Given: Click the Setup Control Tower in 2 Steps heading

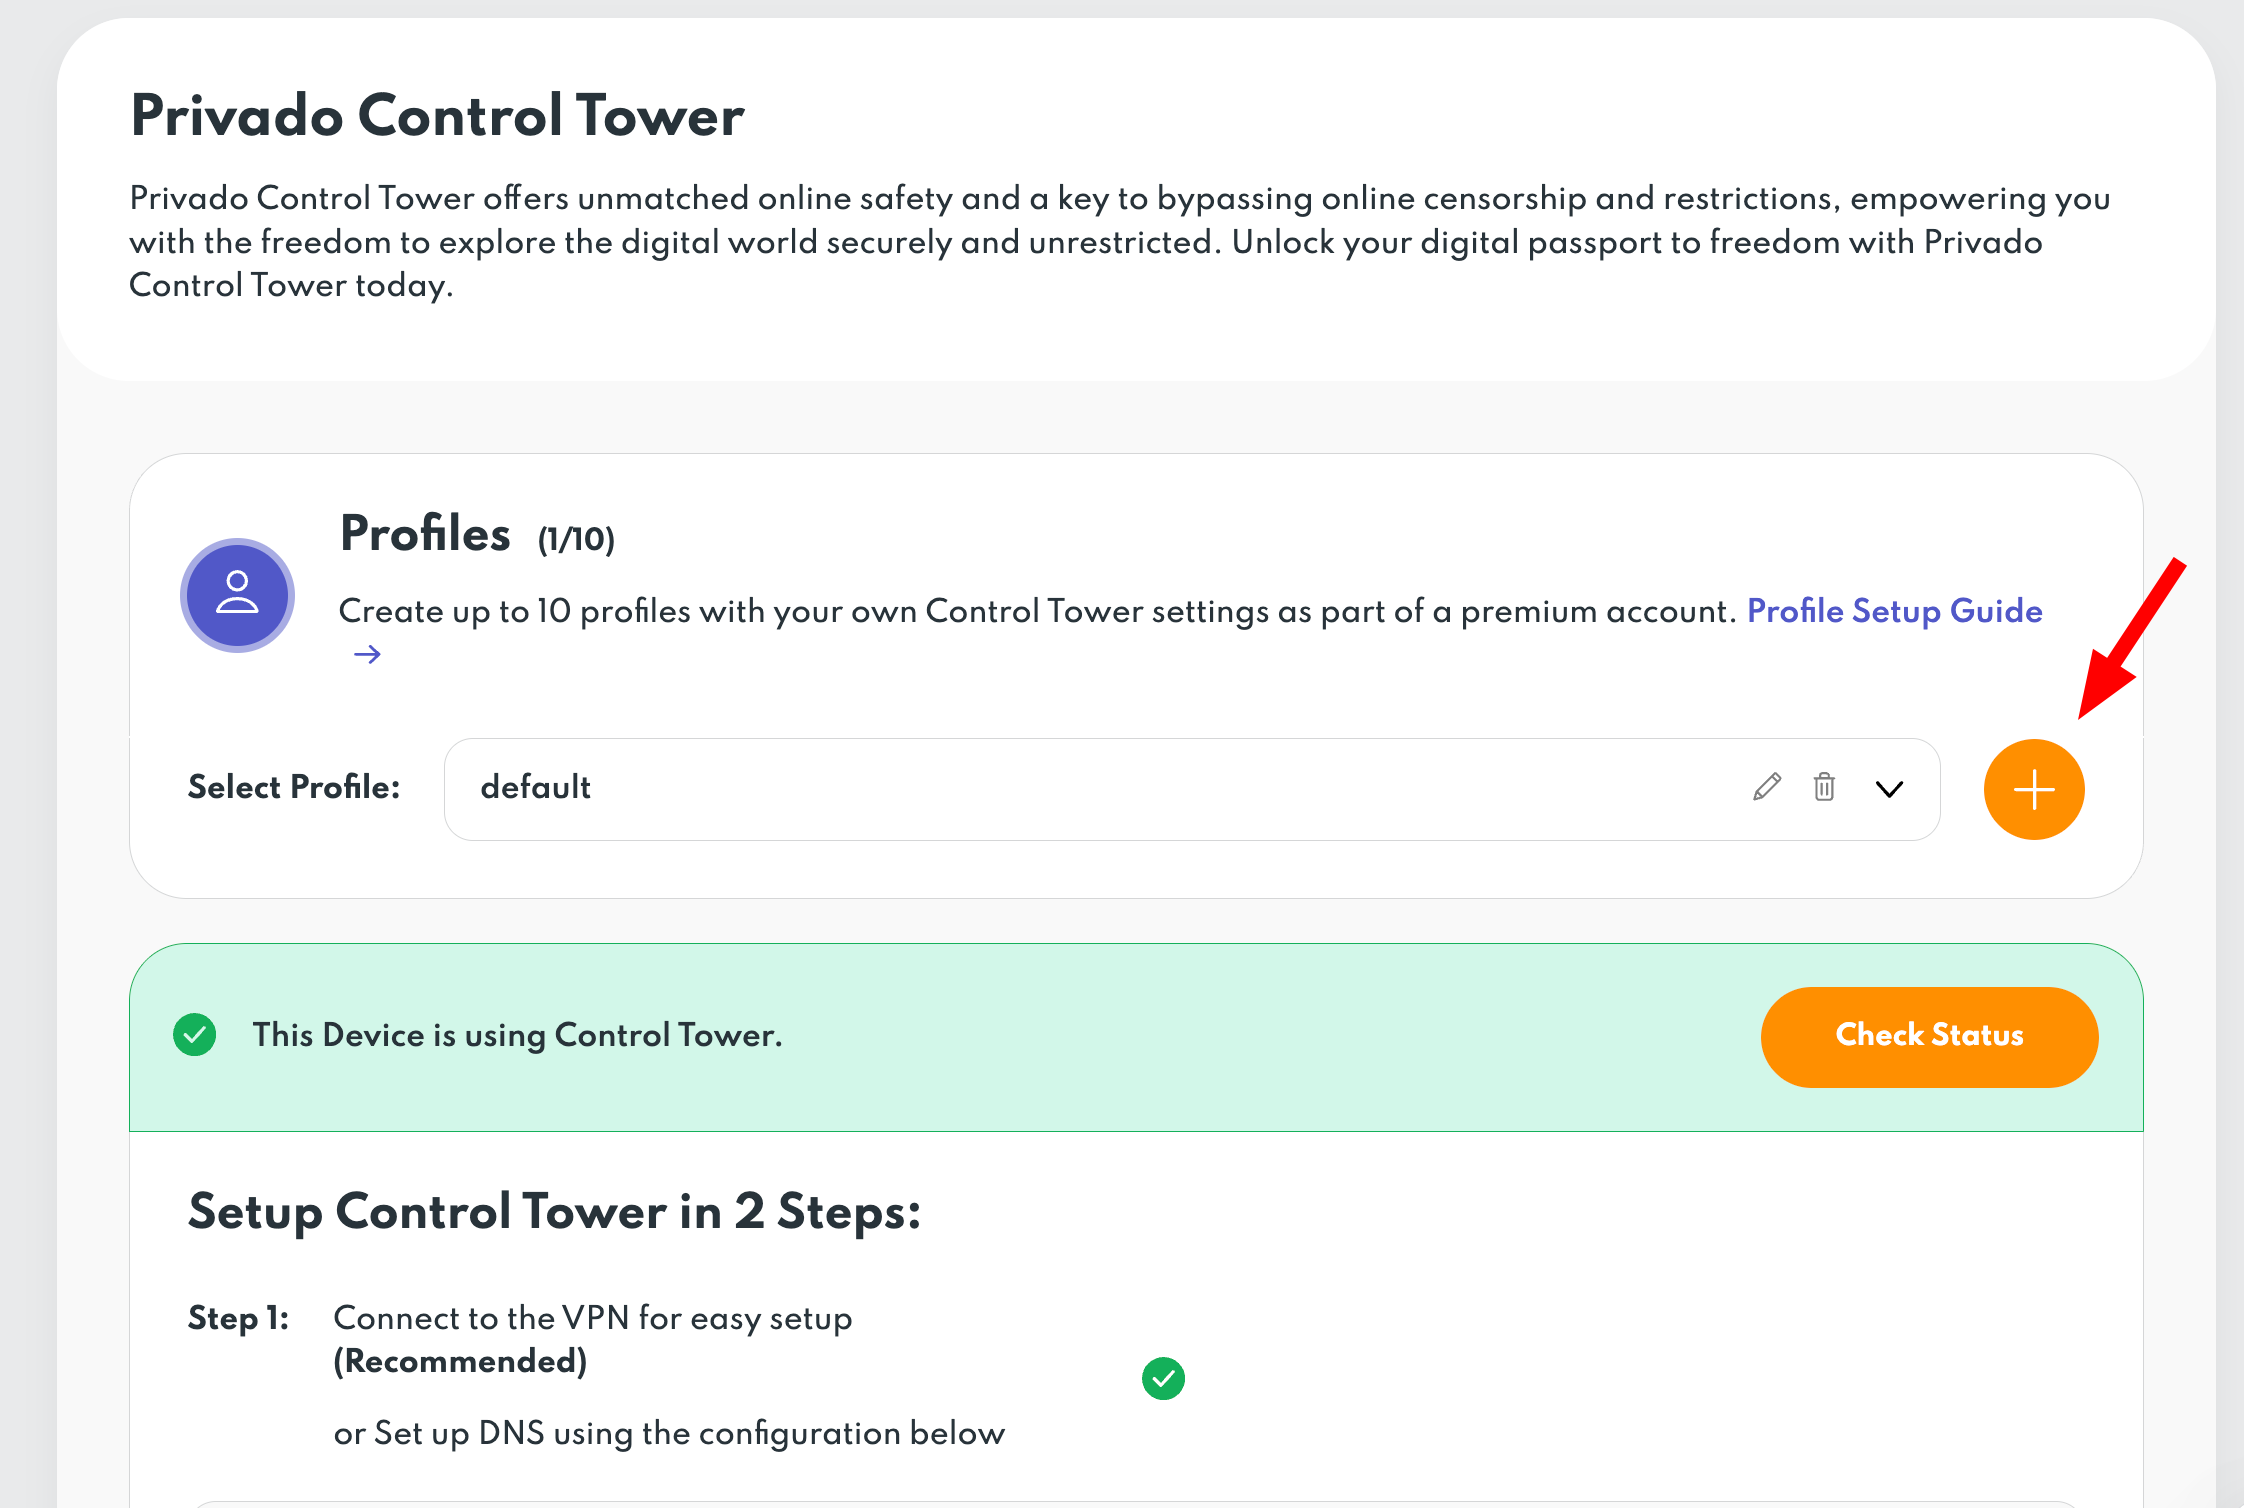Looking at the screenshot, I should pyautogui.click(x=554, y=1212).
